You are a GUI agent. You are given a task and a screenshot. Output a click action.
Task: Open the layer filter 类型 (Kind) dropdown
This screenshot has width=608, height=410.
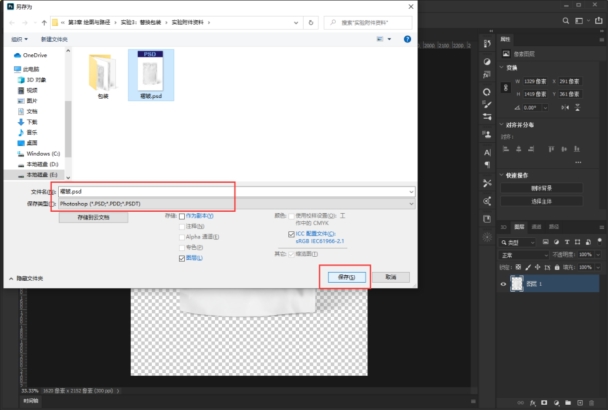[x=517, y=242]
